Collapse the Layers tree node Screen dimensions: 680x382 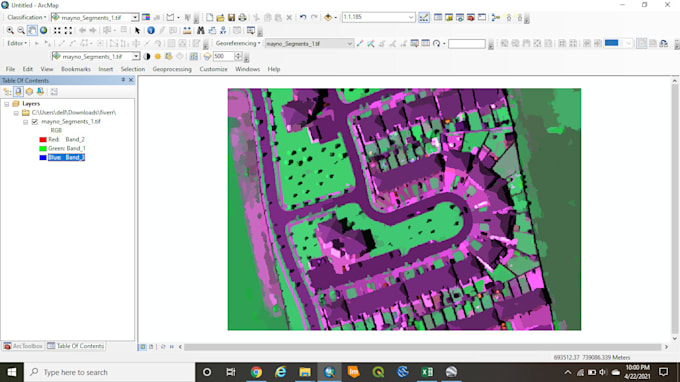pos(7,104)
